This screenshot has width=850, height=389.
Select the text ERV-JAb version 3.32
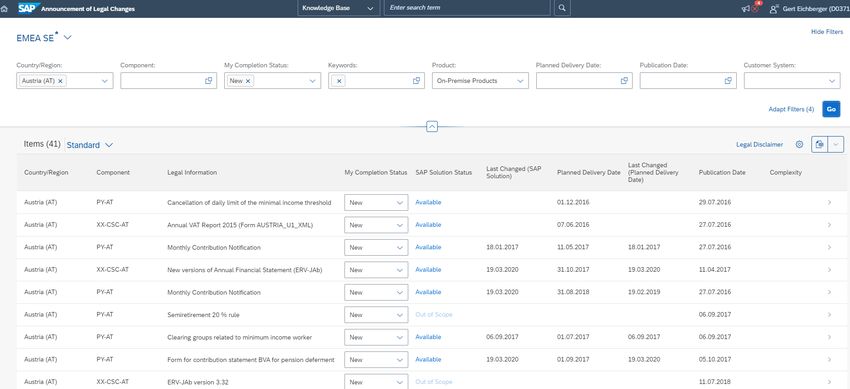198,382
